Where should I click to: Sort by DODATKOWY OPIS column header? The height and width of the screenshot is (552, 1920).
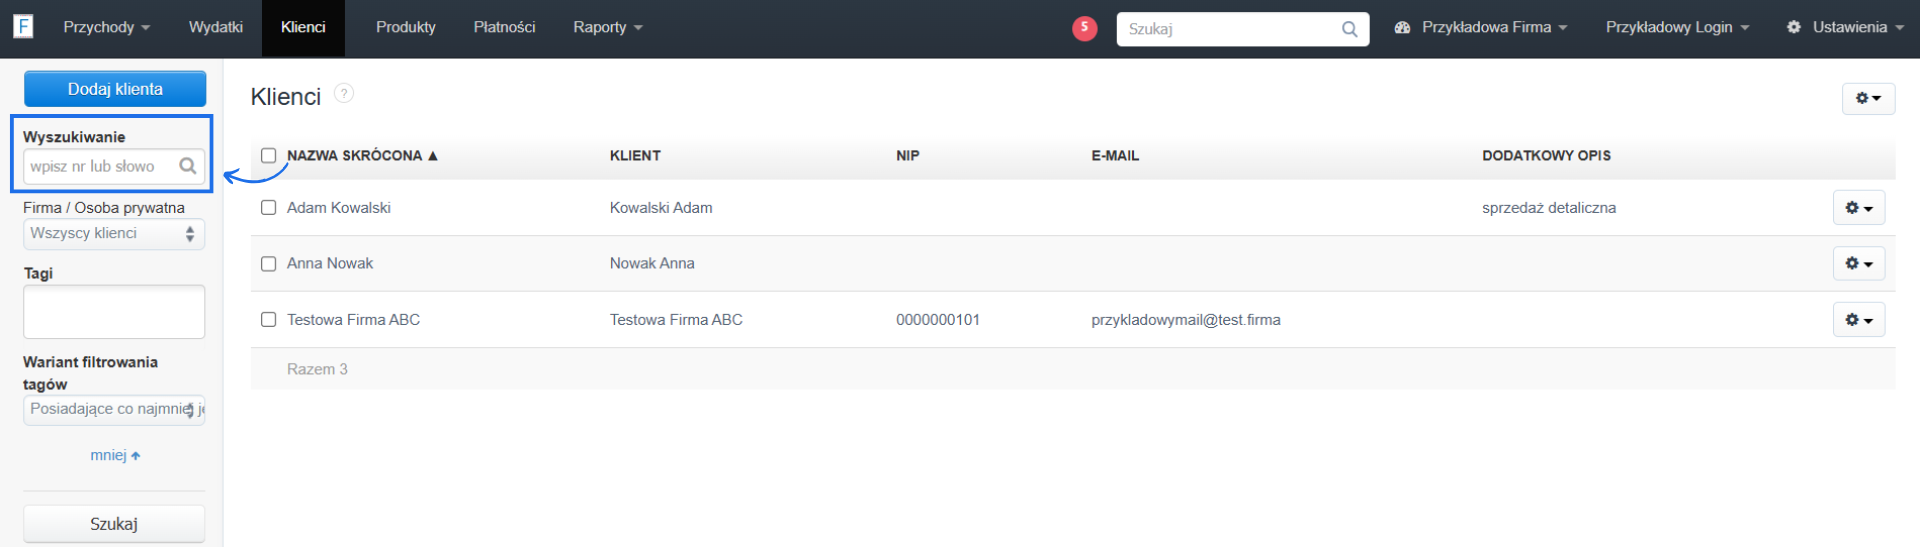tap(1546, 156)
